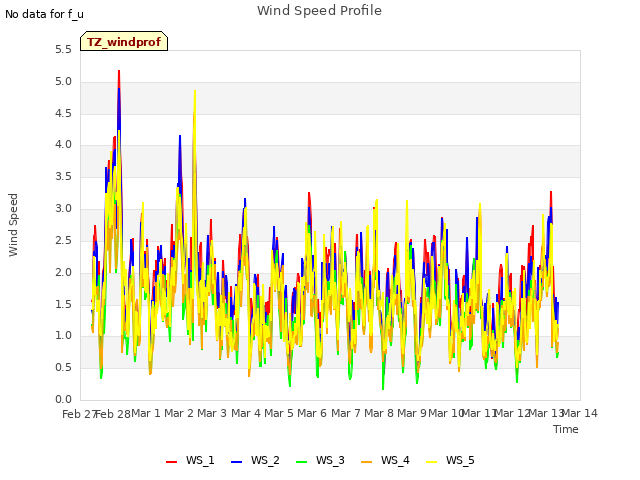Viewport: 640px width, 480px height.
Task: Click the 3.0 y-axis tick label
Action: (63, 209)
